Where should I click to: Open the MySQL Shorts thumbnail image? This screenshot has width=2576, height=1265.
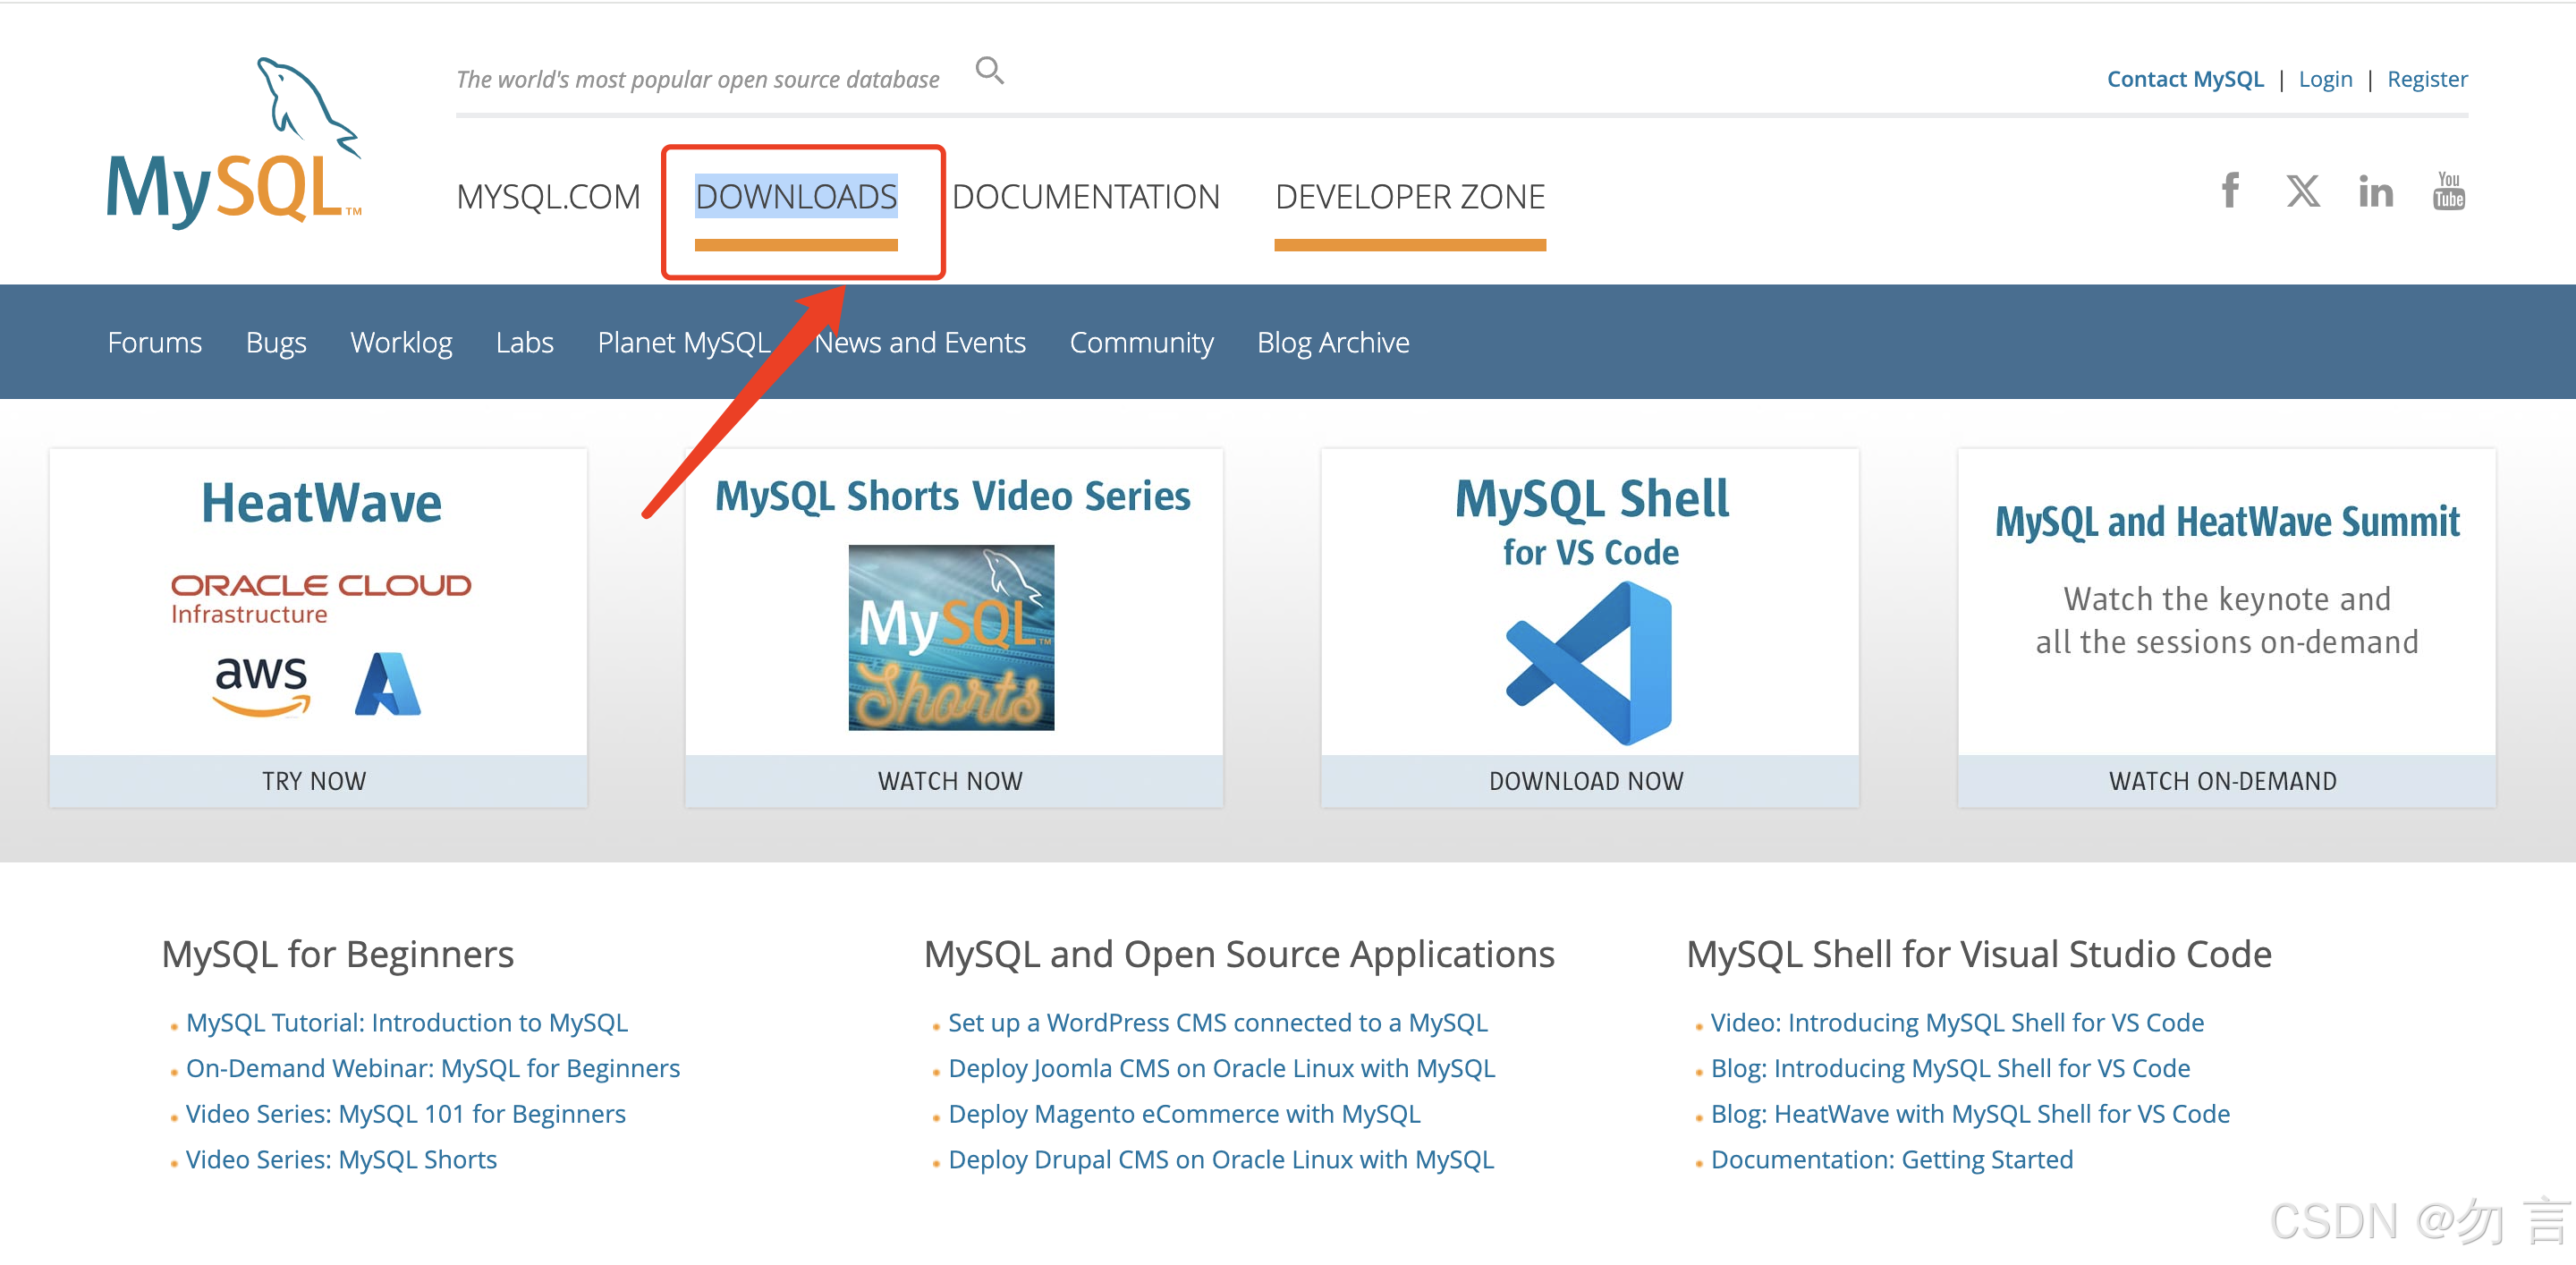click(951, 637)
